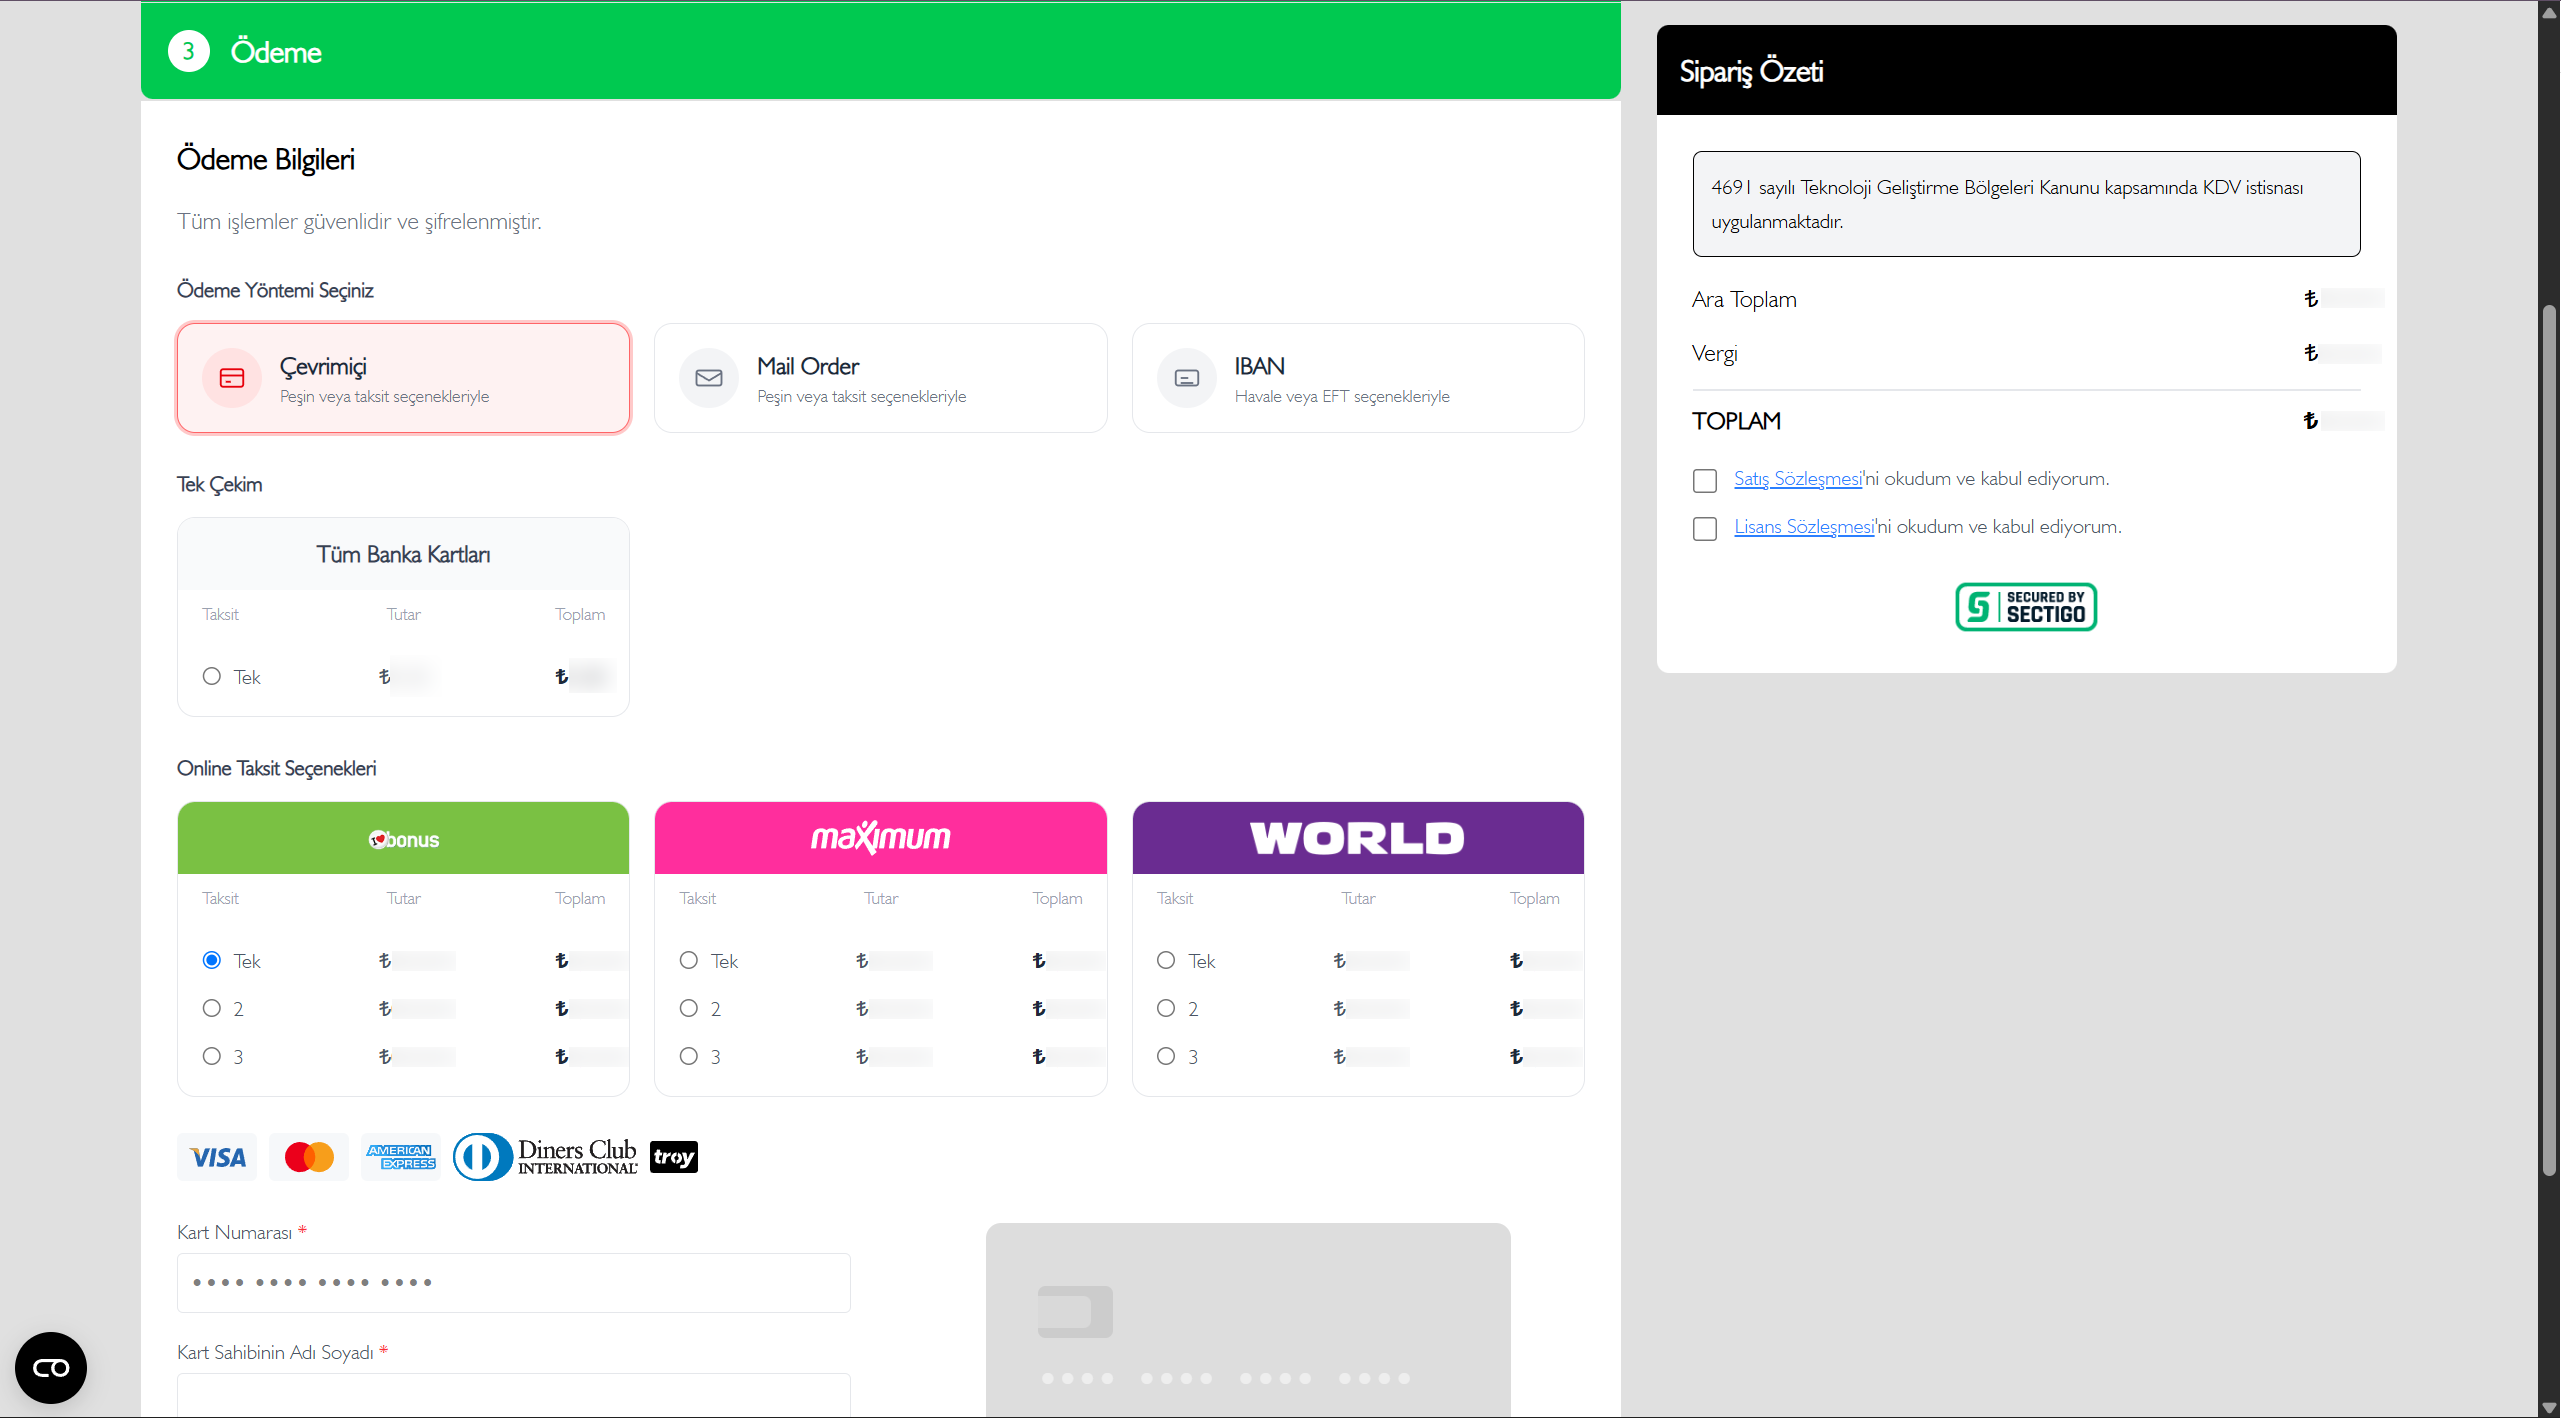
Task: Click the Çevrimiçi credit card icon
Action: [232, 378]
